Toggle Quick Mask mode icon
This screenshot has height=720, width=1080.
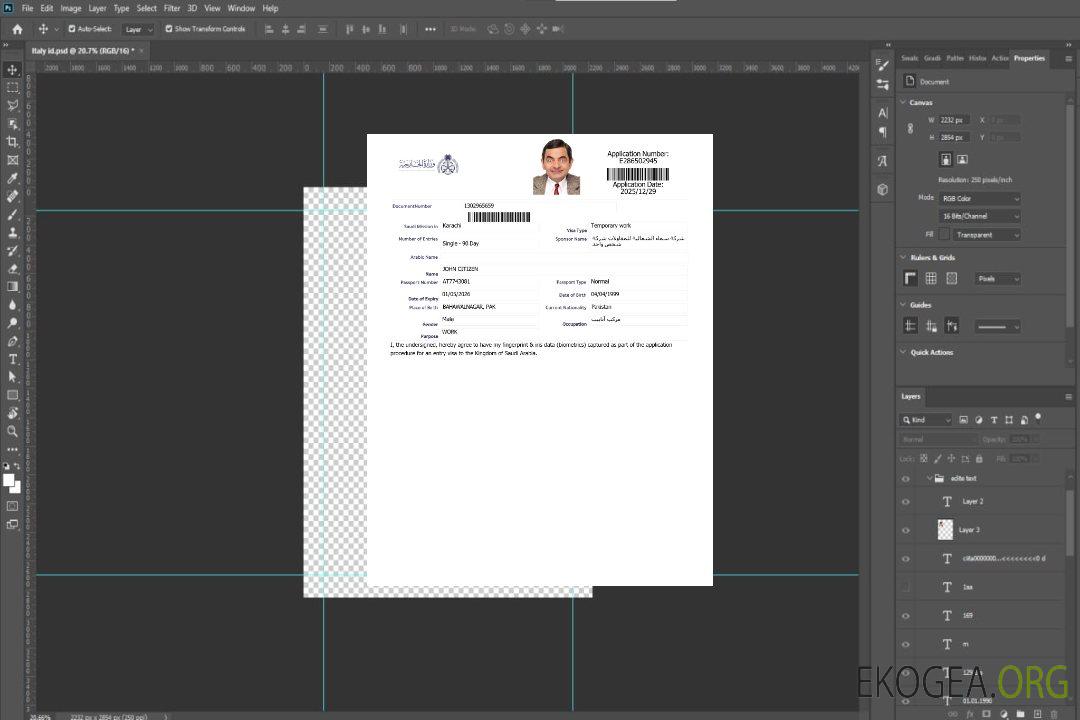12,506
